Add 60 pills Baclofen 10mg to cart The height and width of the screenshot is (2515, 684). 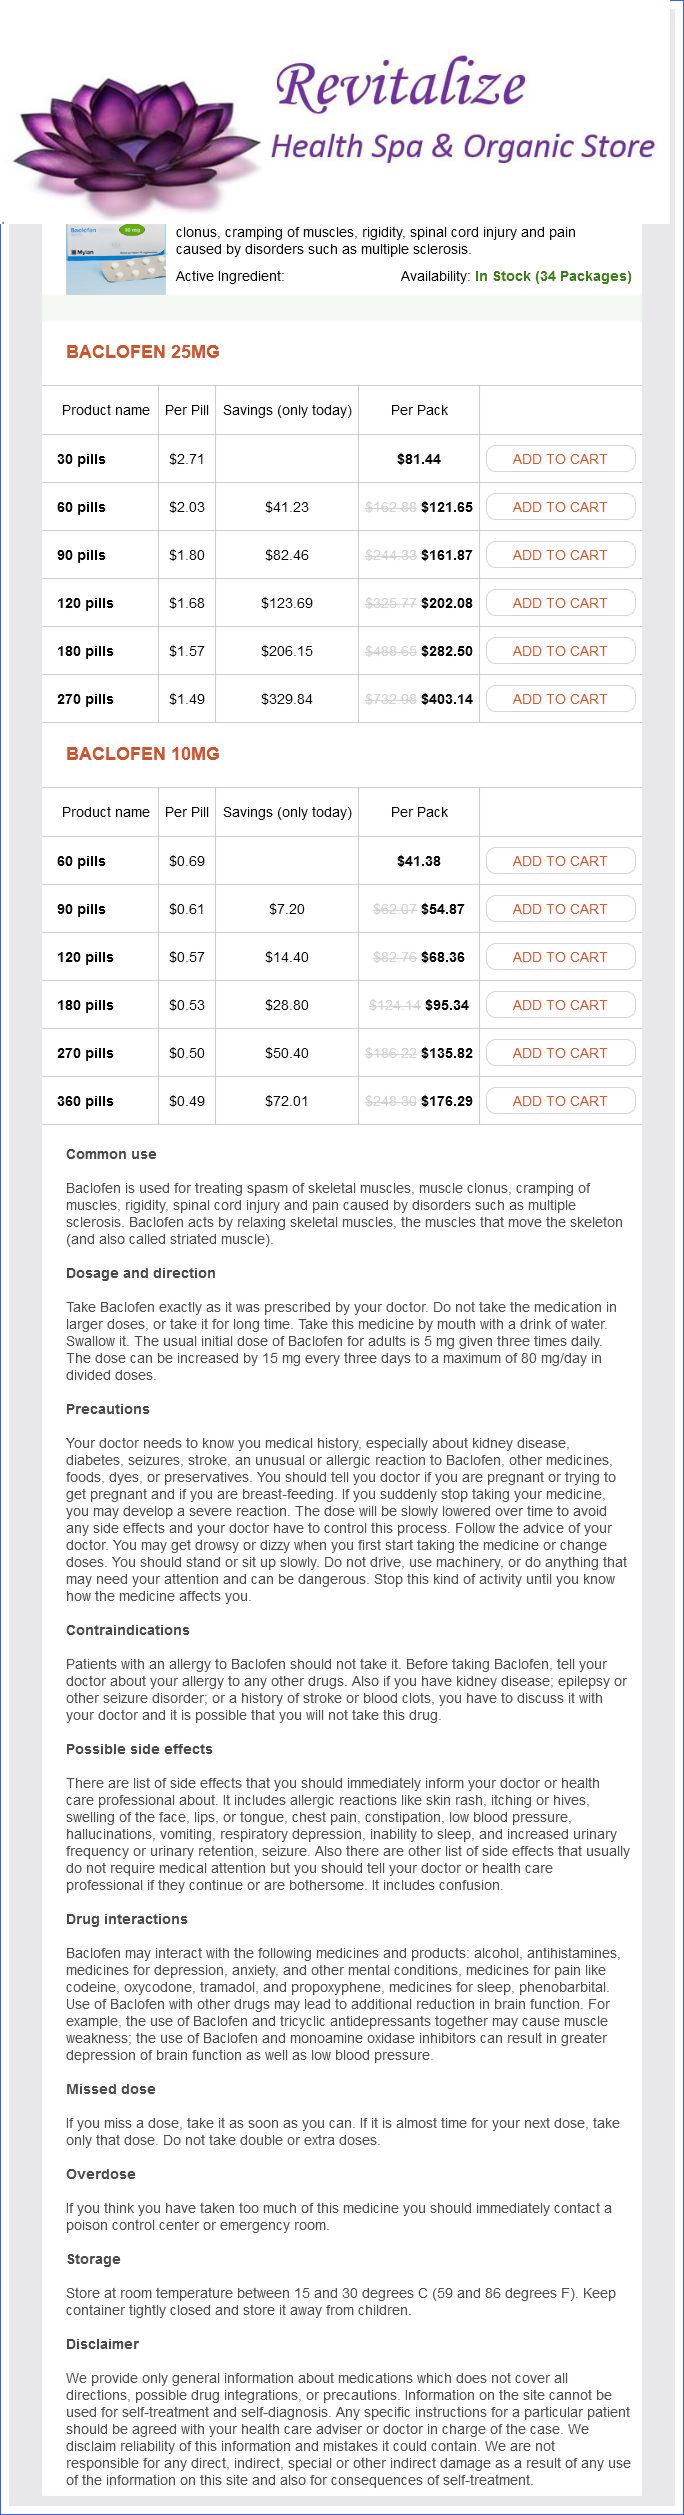pyautogui.click(x=560, y=861)
